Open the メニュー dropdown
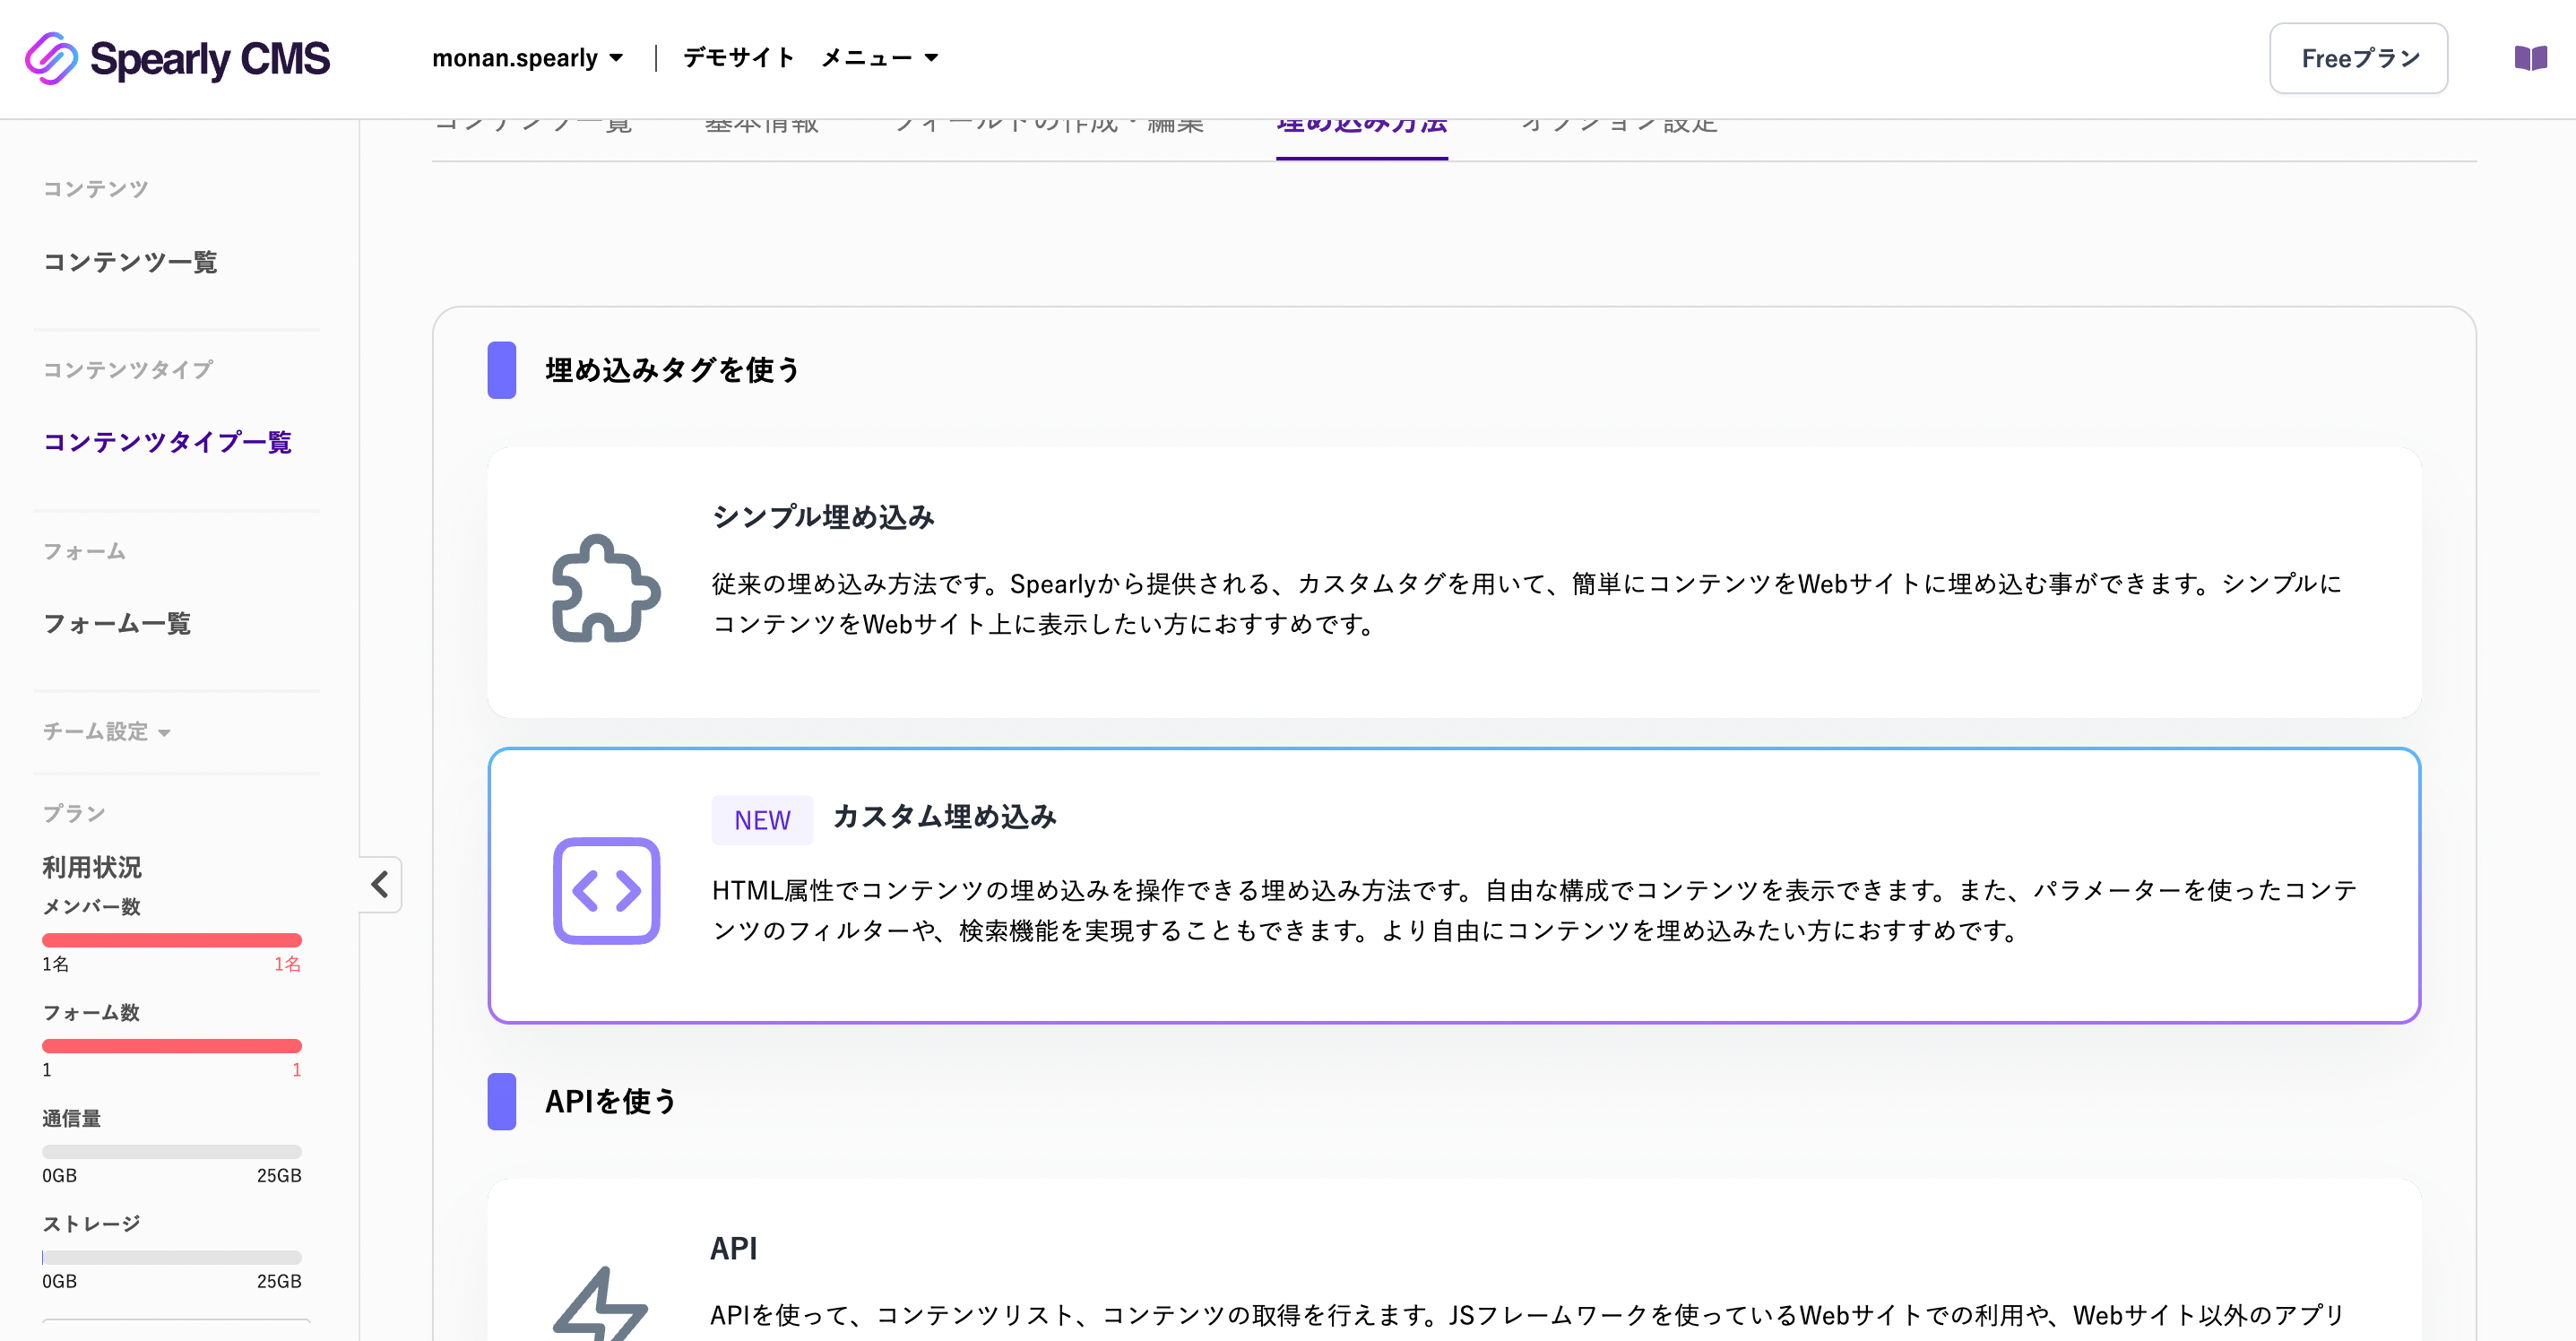 coord(880,58)
